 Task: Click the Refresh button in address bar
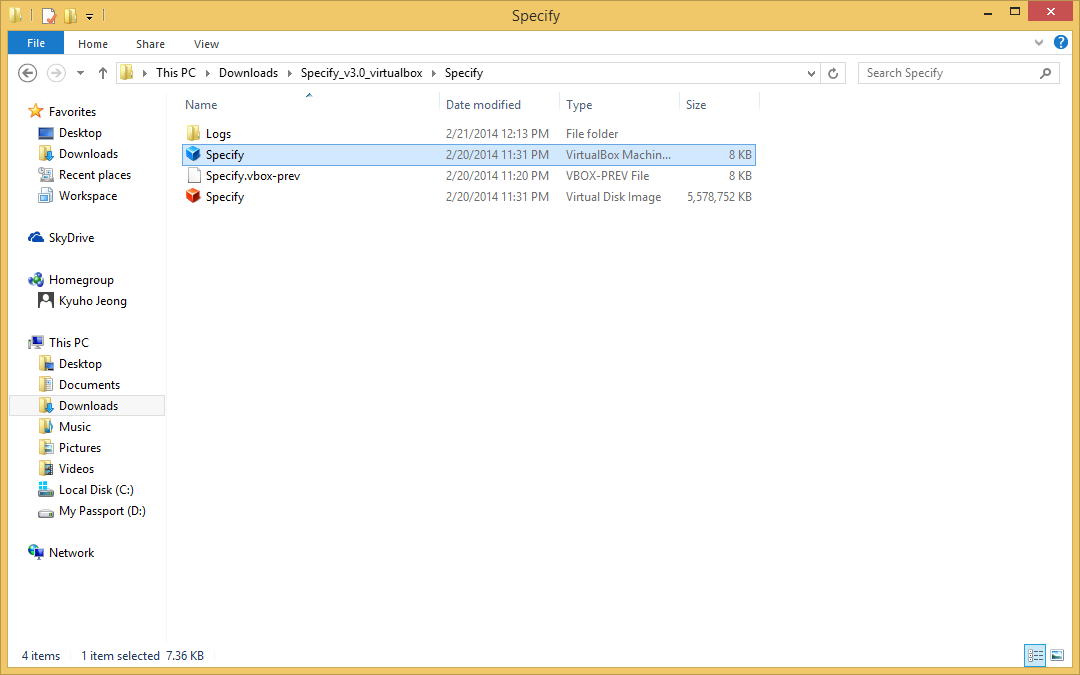click(833, 73)
